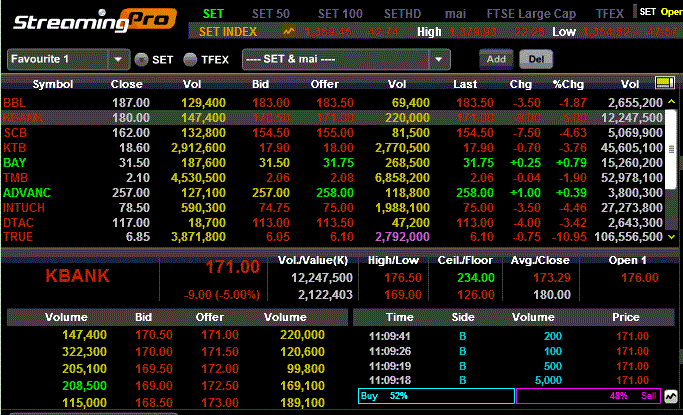Click the column layout icon beside Vol header
This screenshot has width=683, height=415.
pyautogui.click(x=664, y=83)
